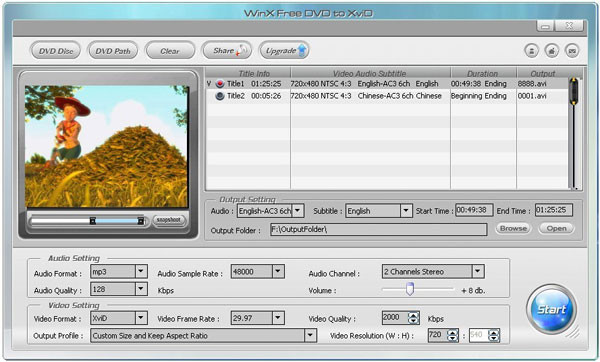Open the Audio track dropdown

[298, 211]
